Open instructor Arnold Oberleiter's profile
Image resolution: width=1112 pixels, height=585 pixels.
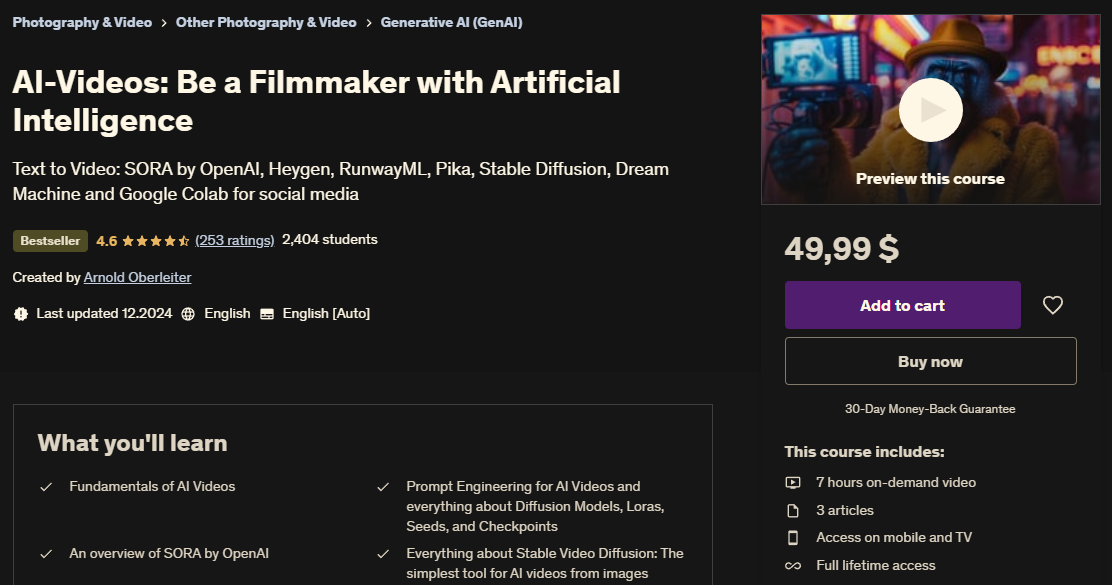pos(137,277)
